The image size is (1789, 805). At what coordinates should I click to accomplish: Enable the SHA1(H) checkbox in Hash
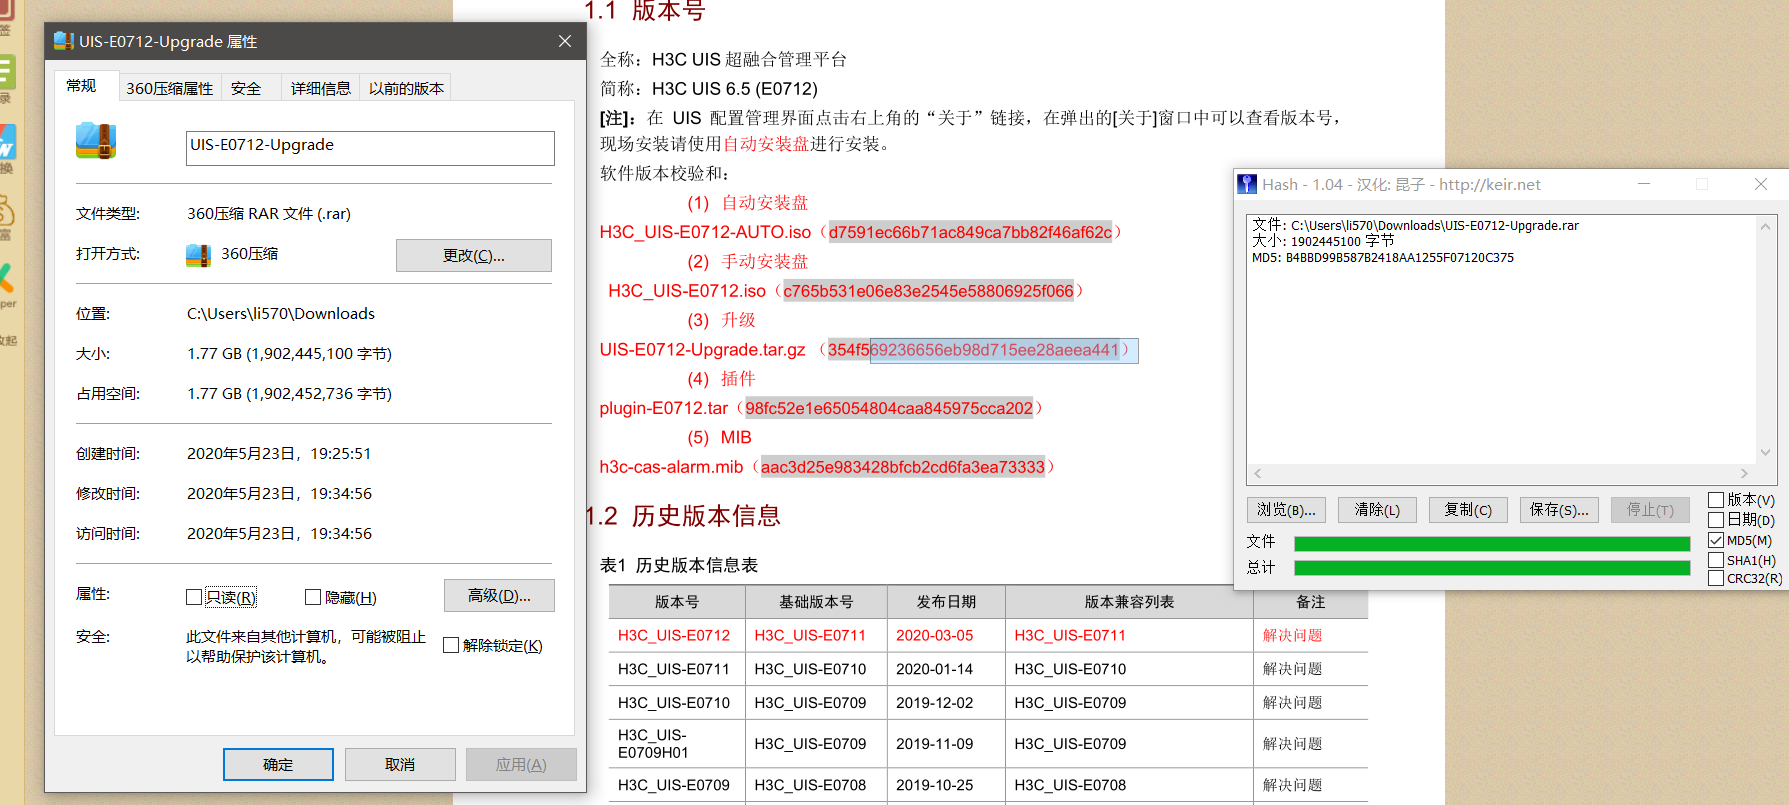click(1716, 560)
